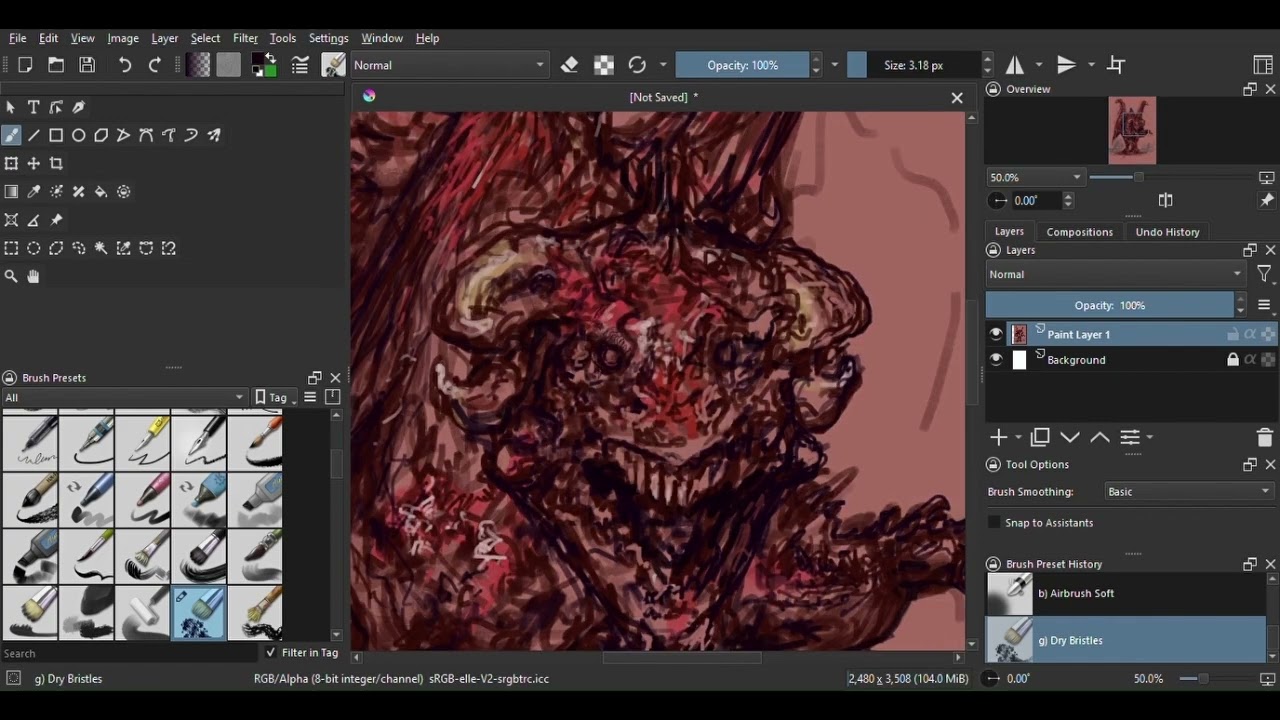Move layer down arrow
The width and height of the screenshot is (1280, 720).
coord(1070,437)
